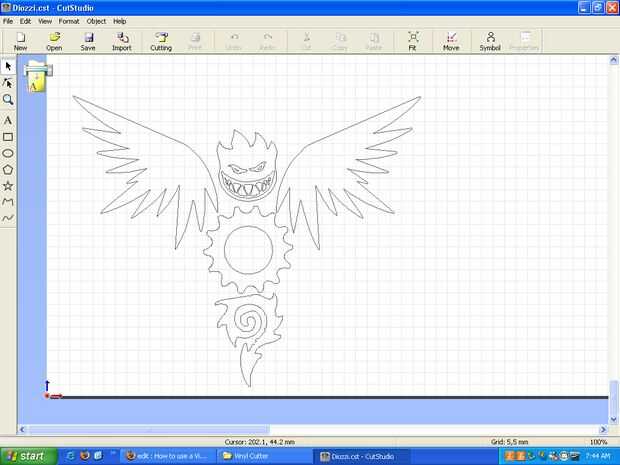Click the cutter material icon on canvas

tap(37, 76)
